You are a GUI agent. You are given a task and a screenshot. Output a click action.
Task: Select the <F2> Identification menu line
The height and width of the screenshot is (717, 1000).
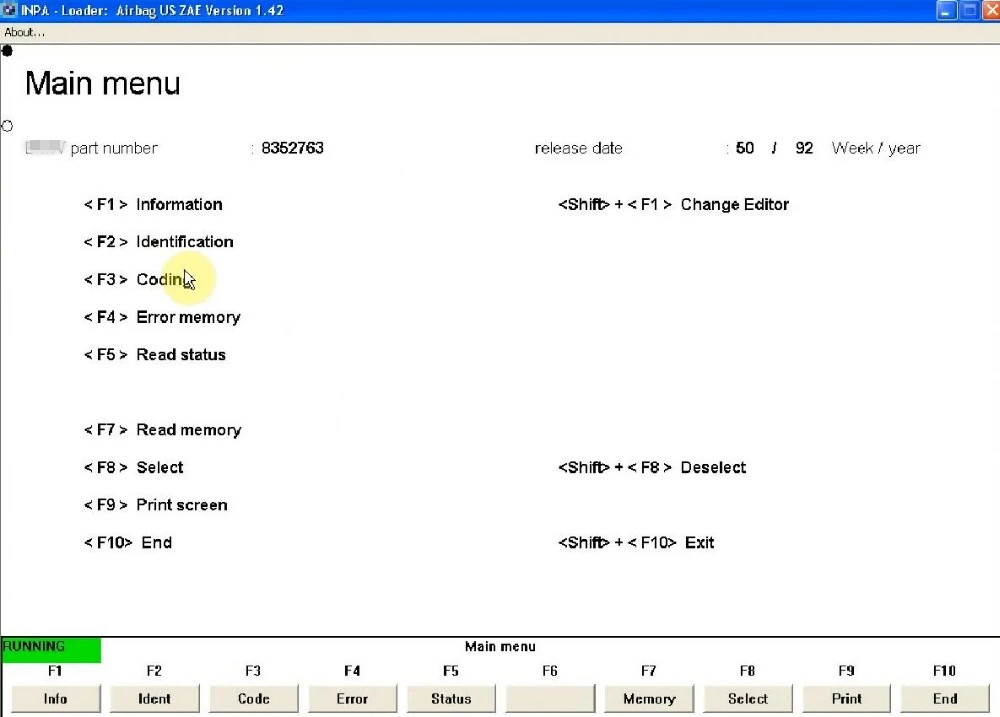tap(159, 242)
